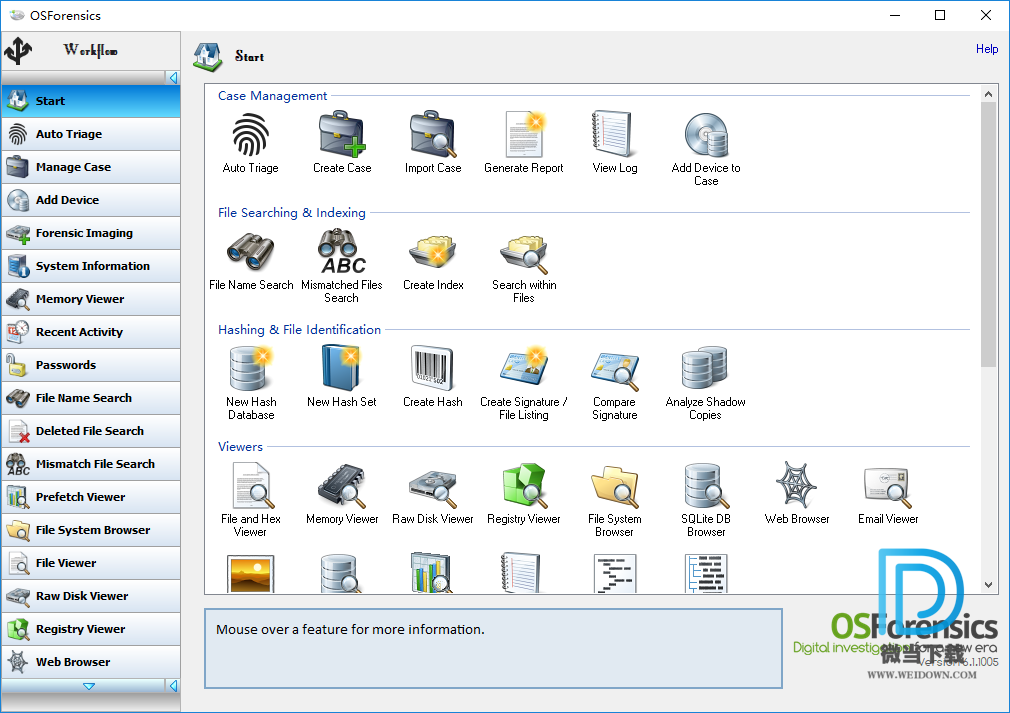Click the Workflow customize arrows icon
The height and width of the screenshot is (713, 1010).
click(x=18, y=51)
